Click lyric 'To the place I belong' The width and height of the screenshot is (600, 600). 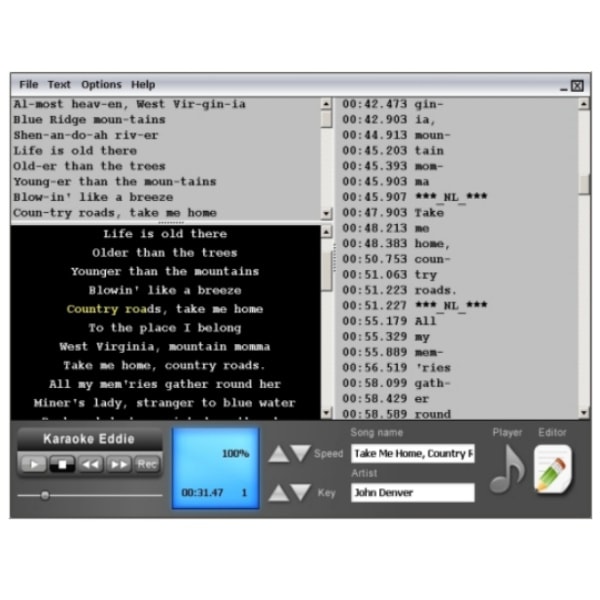coord(165,328)
